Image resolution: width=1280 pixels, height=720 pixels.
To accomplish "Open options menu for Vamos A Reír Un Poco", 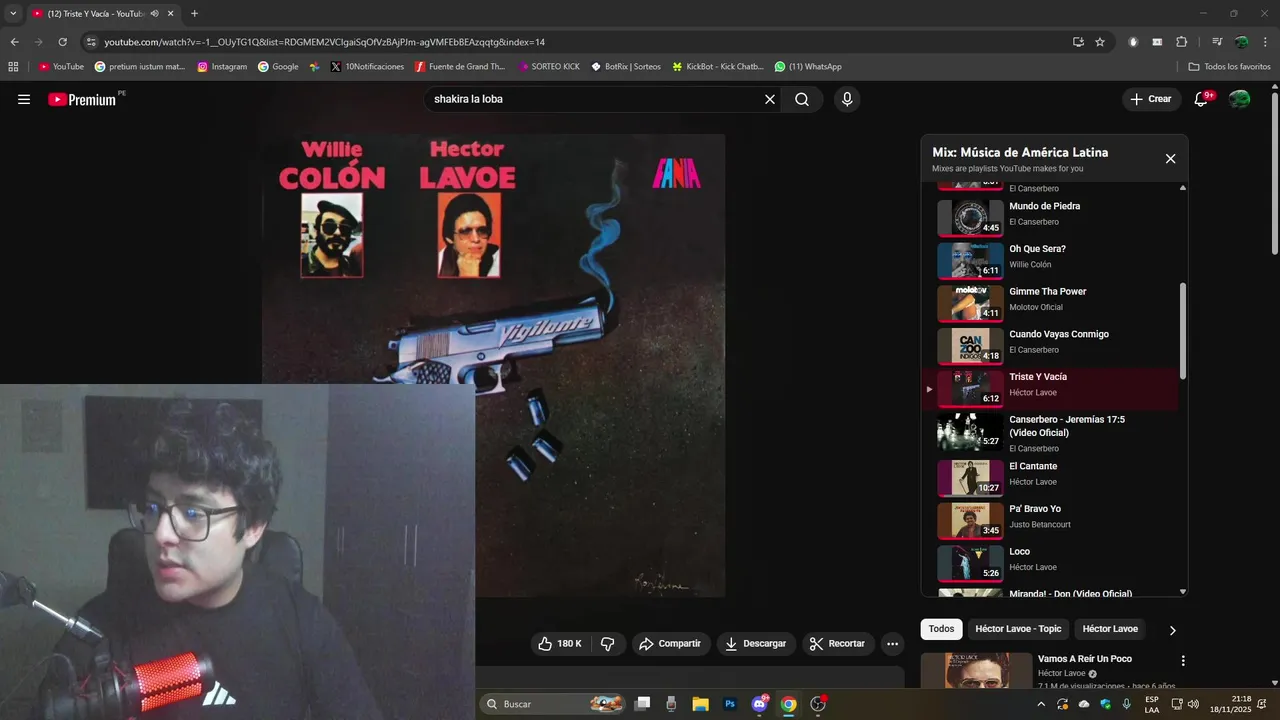I will 1183,661.
